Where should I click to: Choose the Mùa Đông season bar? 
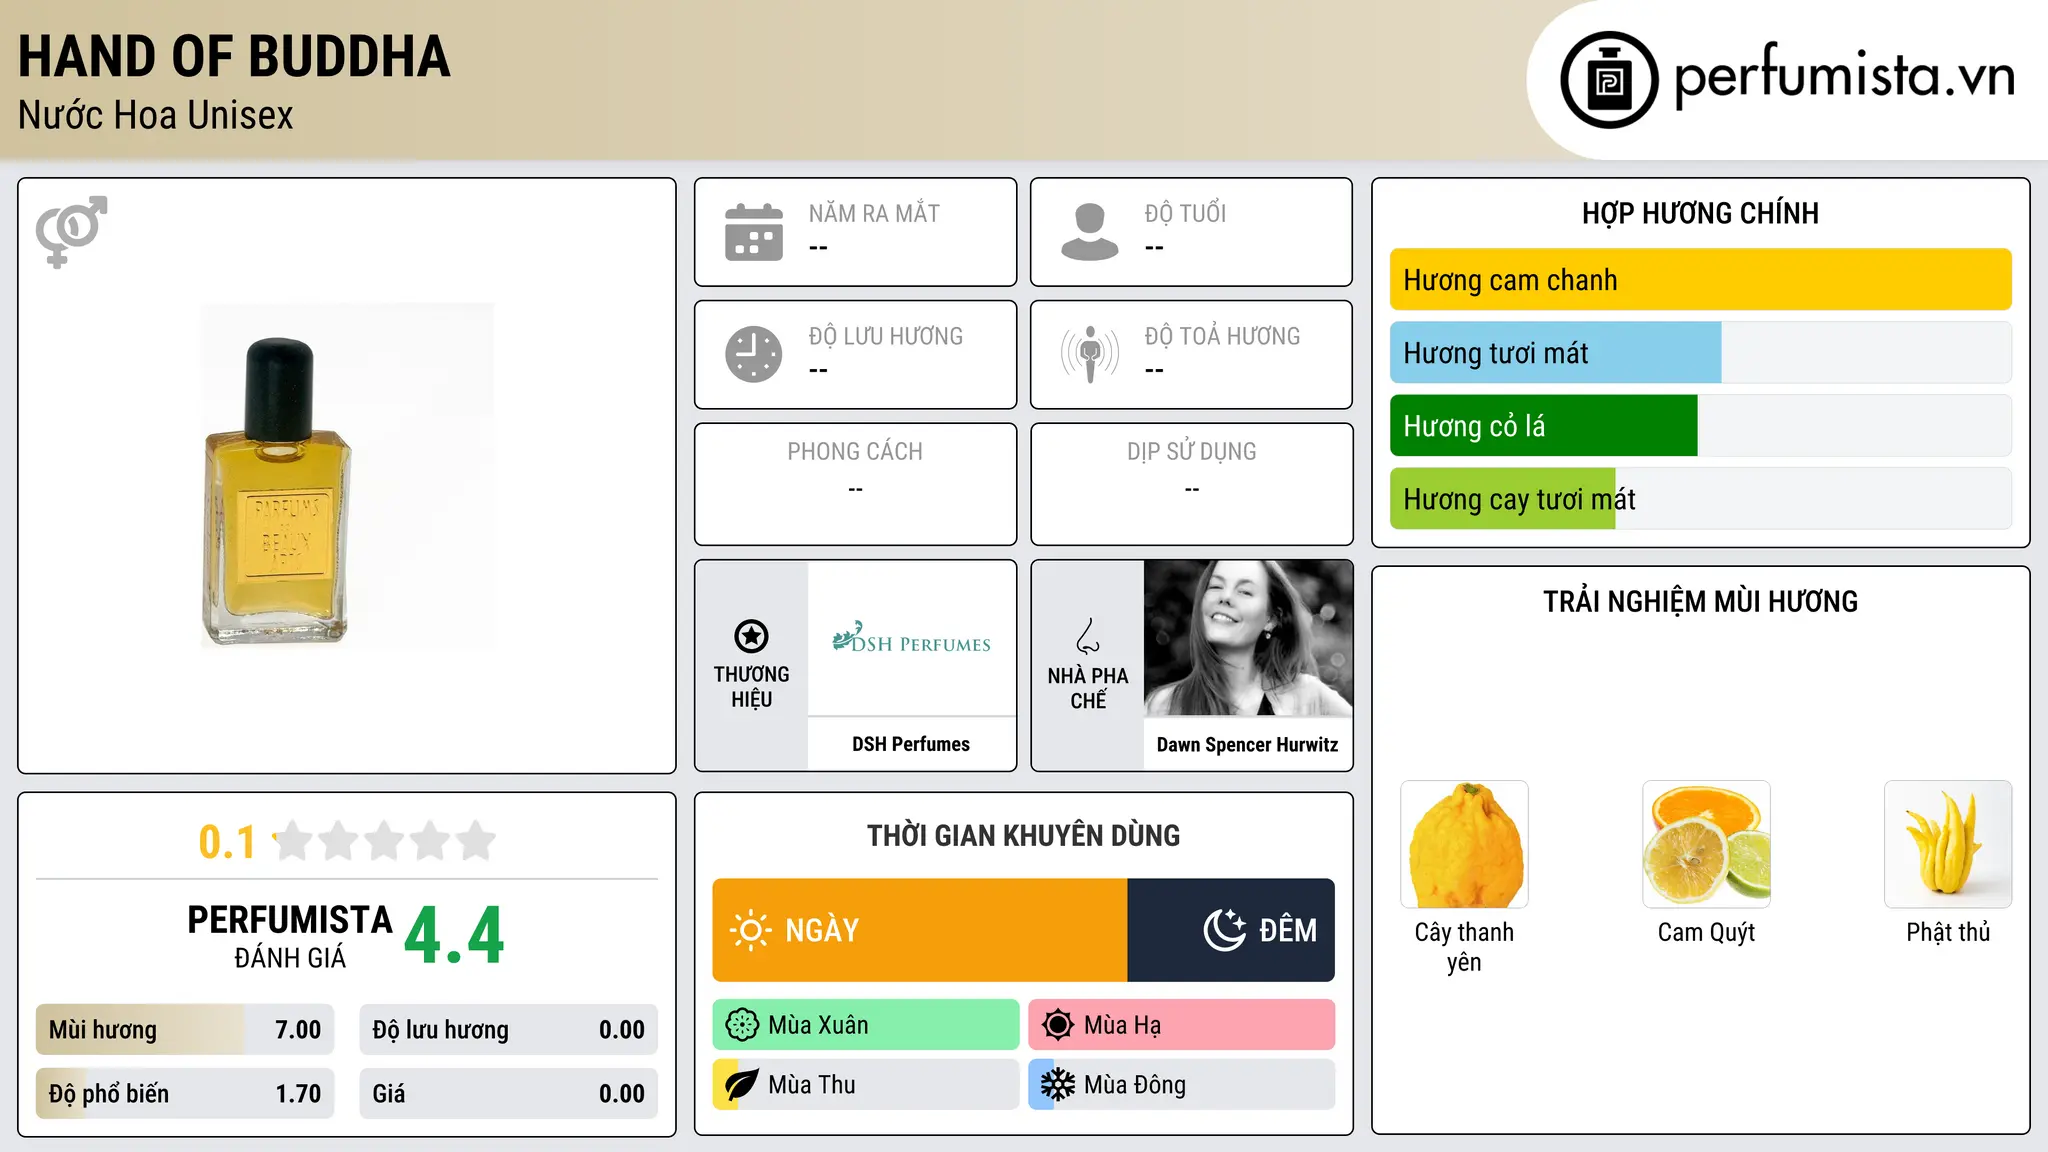click(x=1182, y=1085)
